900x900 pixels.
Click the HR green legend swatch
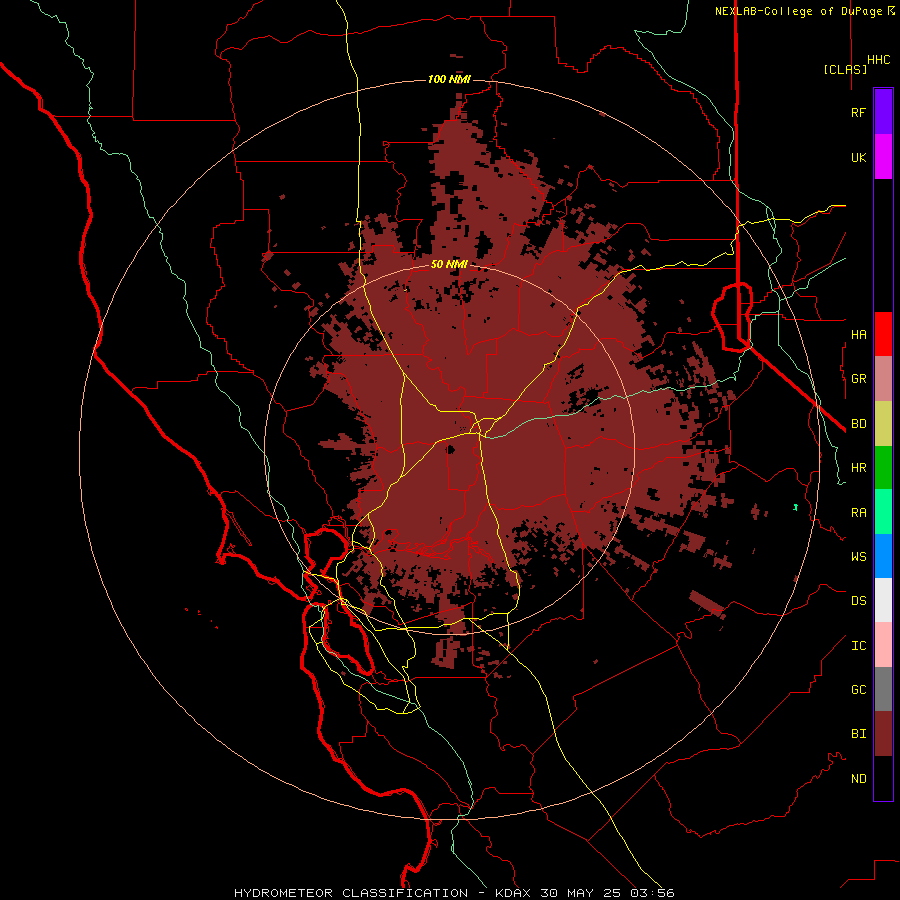[x=883, y=467]
